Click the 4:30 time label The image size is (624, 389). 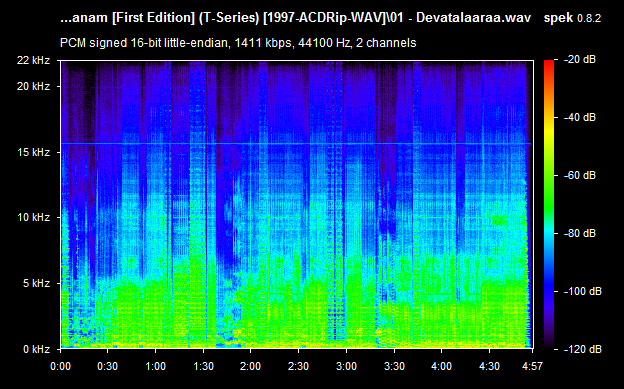[489, 366]
